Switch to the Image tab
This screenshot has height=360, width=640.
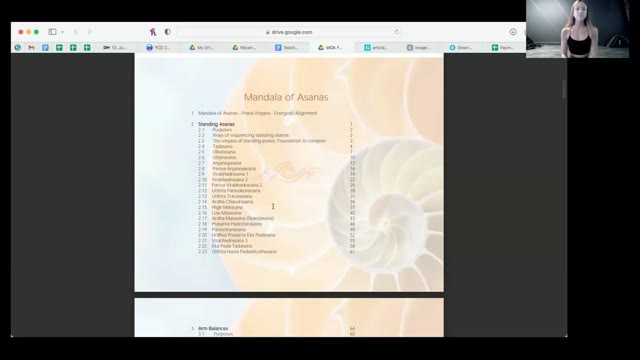tap(419, 48)
